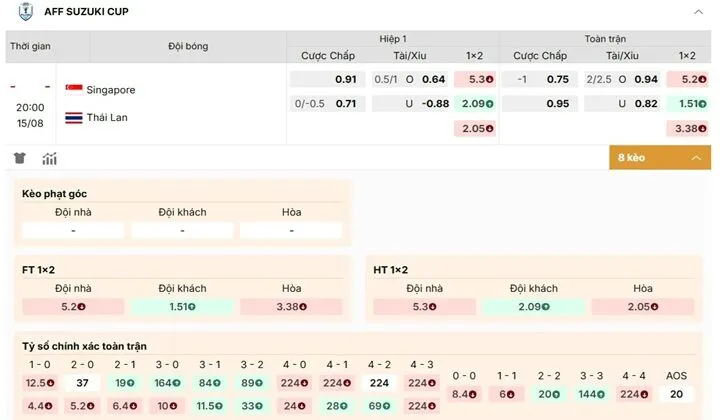This screenshot has height=420, width=720.
Task: Choose correct score 2-2 odds 20
Action: click(549, 394)
